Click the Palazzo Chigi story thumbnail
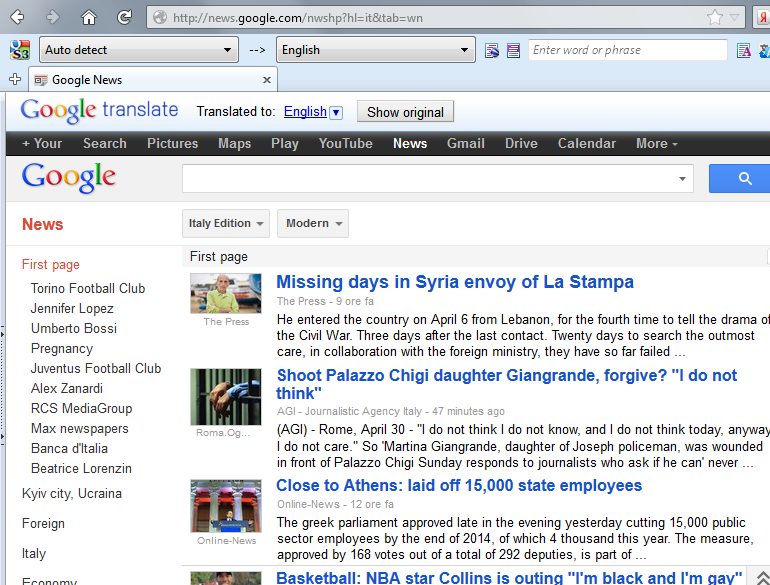The width and height of the screenshot is (770, 585). pos(226,397)
